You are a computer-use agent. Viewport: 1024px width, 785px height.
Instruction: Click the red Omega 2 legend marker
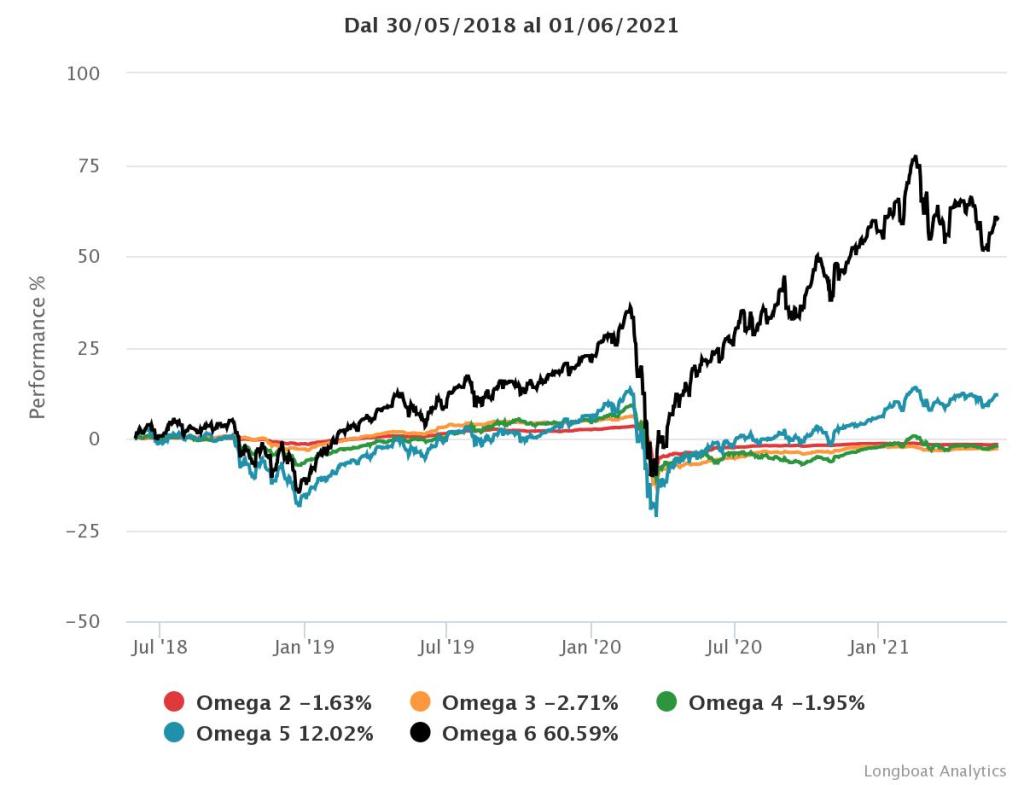pos(173,702)
